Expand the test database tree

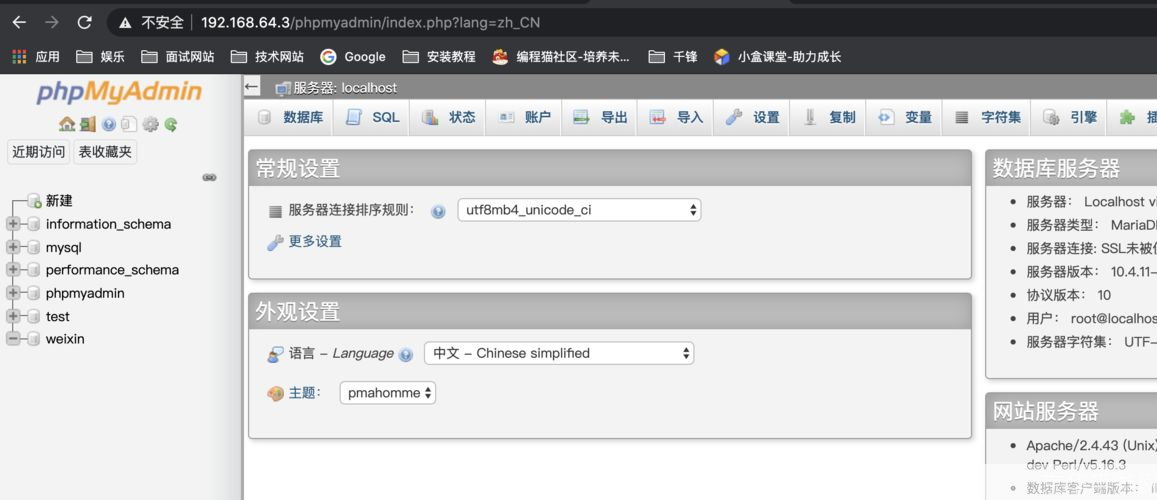(13, 316)
